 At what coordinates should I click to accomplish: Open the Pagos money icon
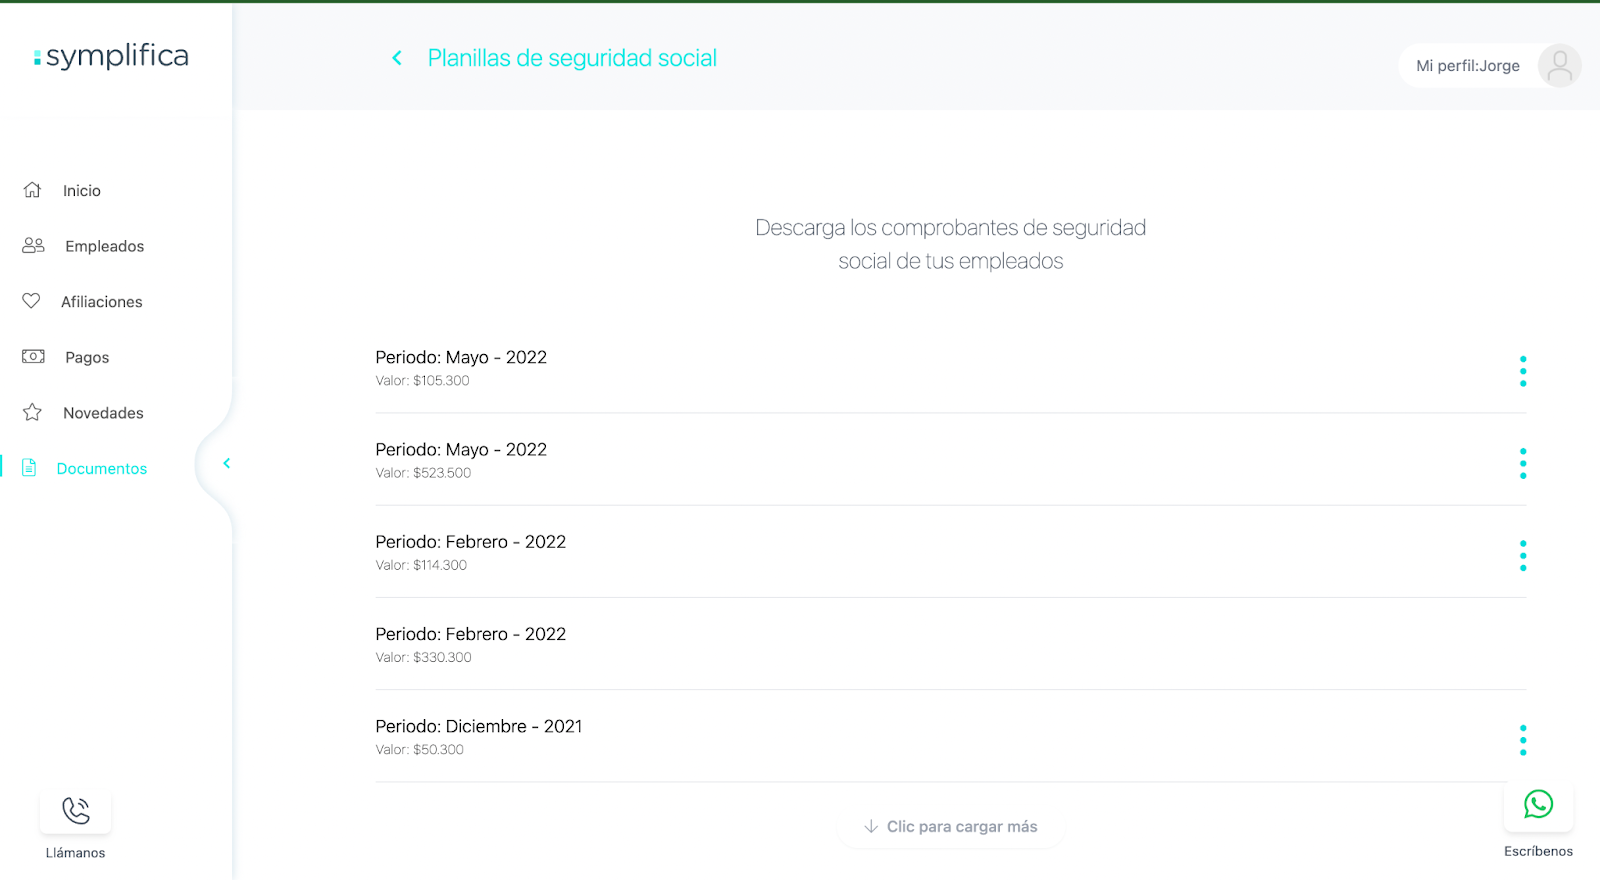pos(33,356)
